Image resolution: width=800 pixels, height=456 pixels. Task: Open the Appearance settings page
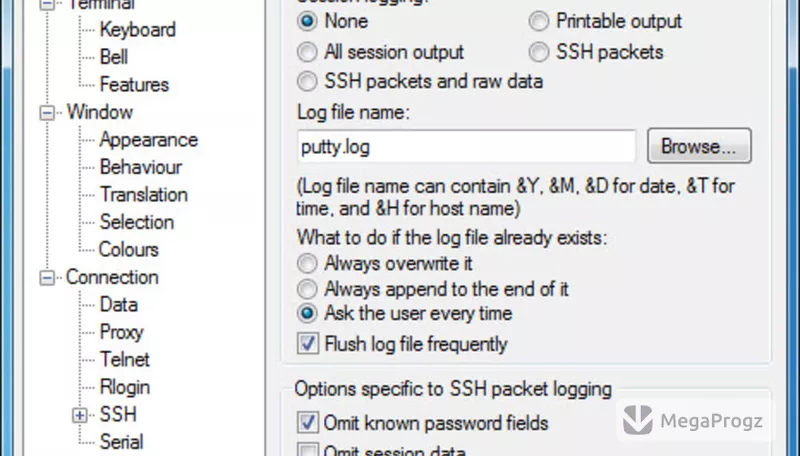[148, 140]
